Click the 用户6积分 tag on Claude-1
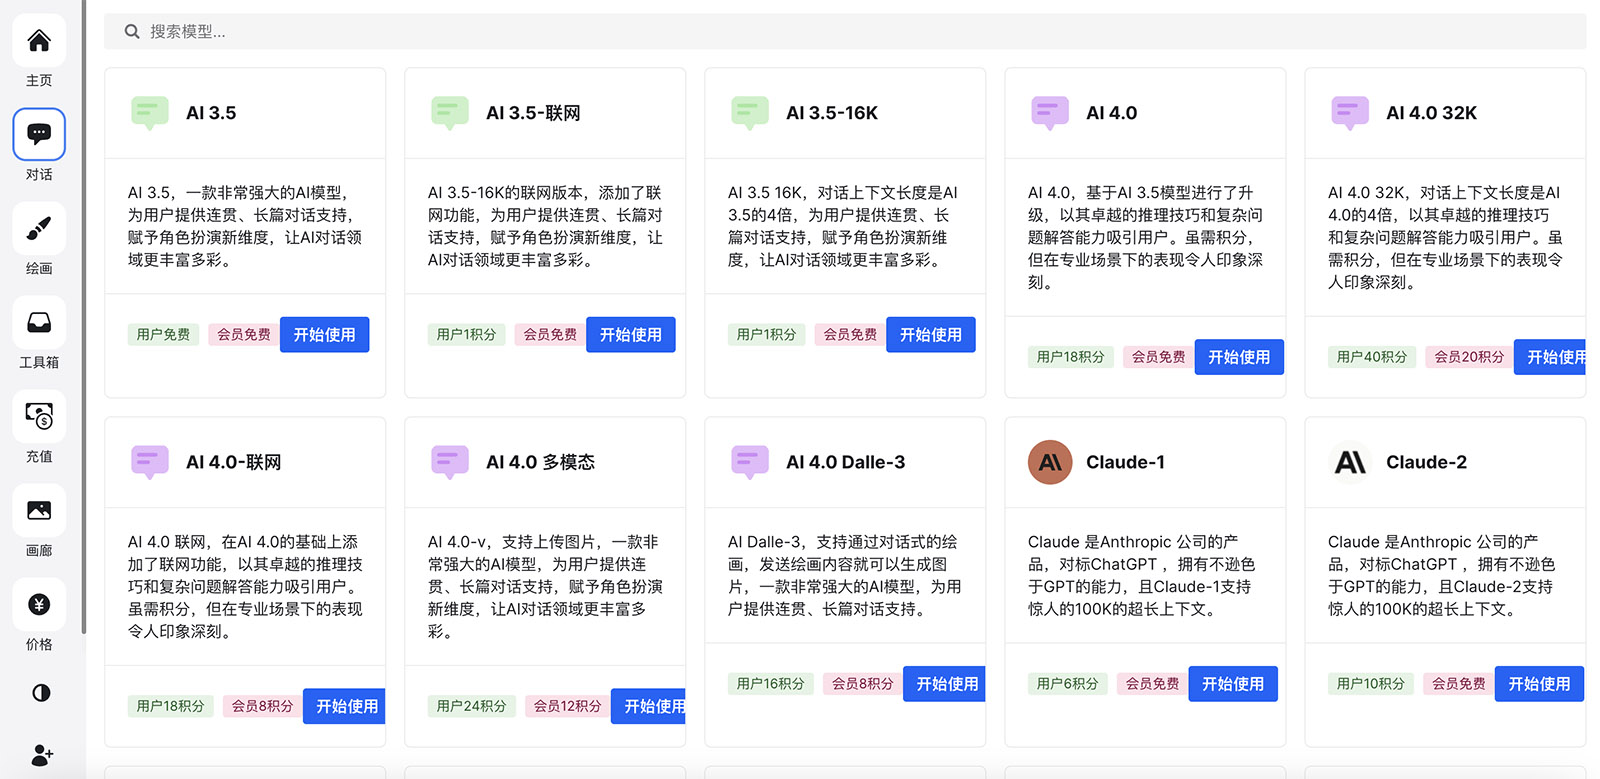Viewport: 1600px width, 779px height. click(x=1067, y=684)
